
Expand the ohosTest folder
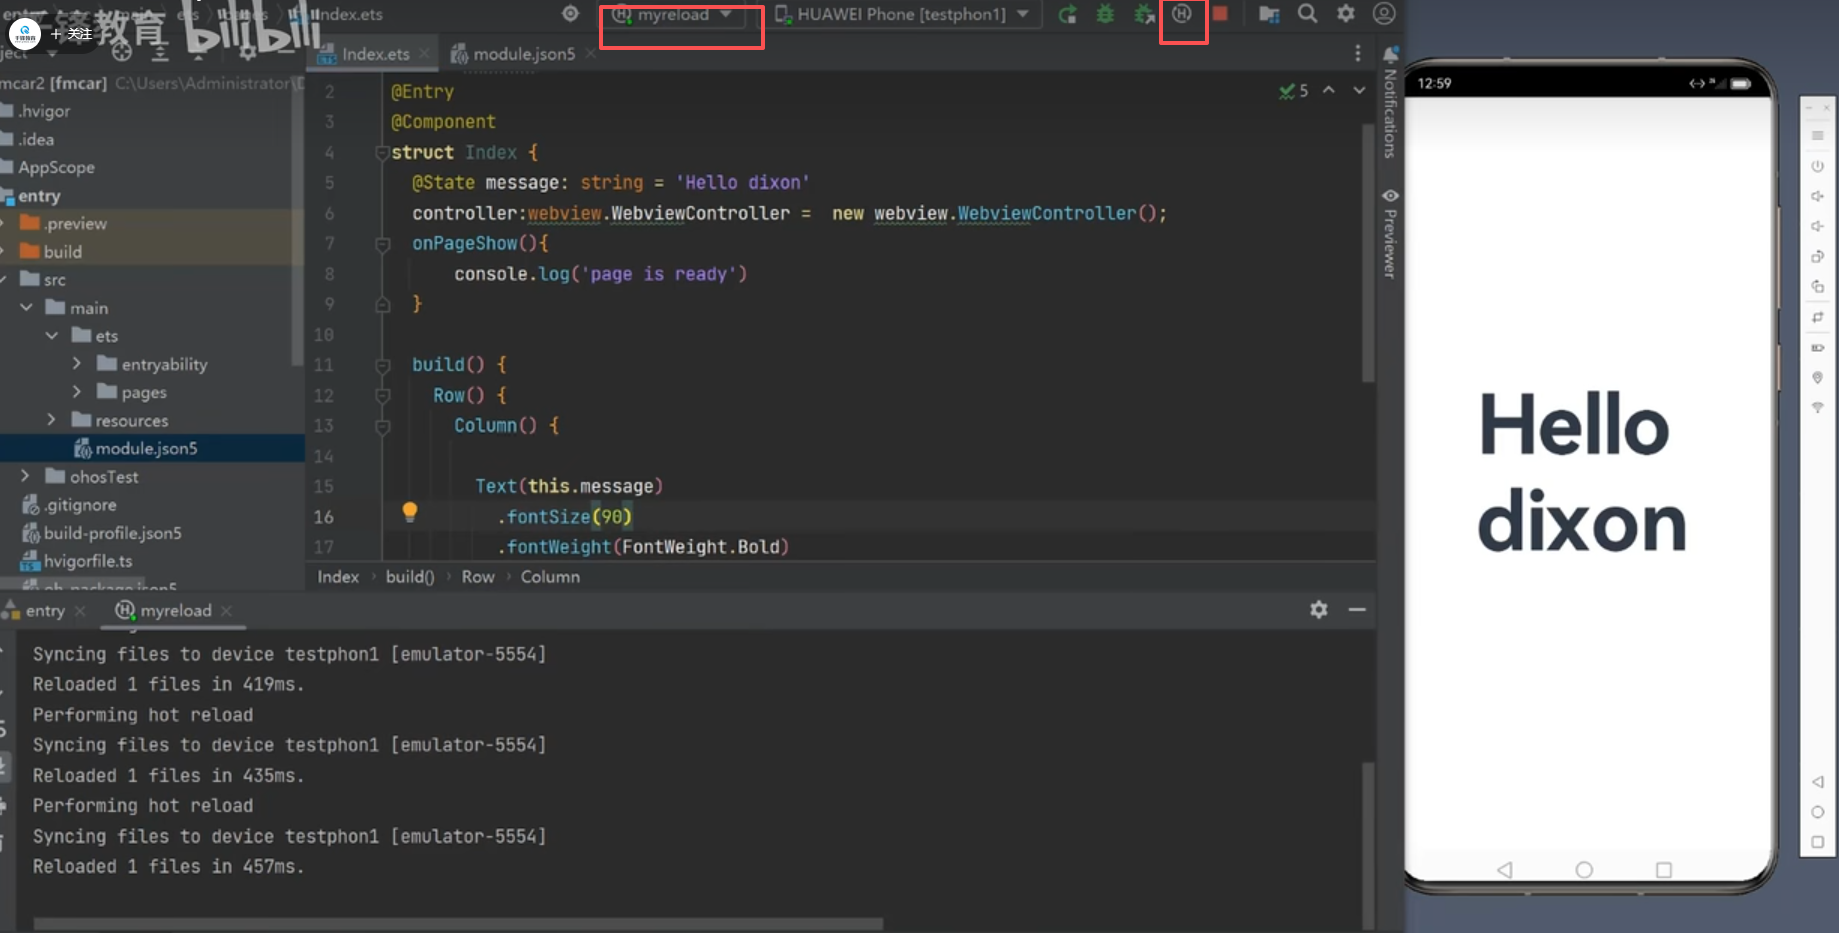pos(26,476)
